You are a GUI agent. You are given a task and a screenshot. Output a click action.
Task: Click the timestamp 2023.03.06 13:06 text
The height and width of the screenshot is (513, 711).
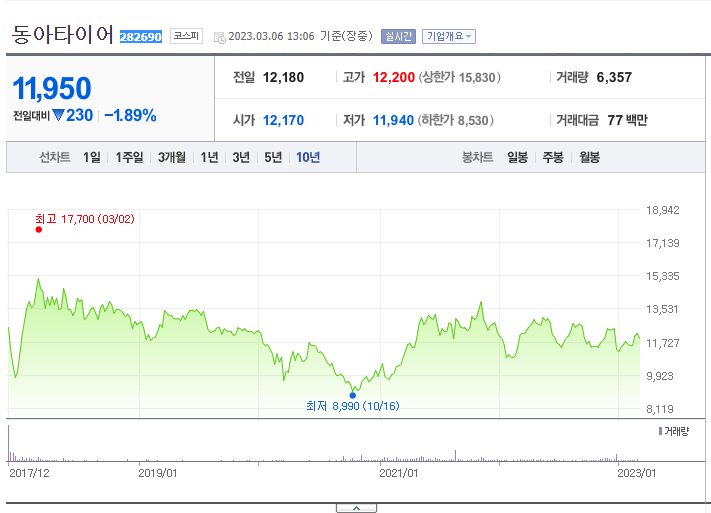(x=271, y=36)
